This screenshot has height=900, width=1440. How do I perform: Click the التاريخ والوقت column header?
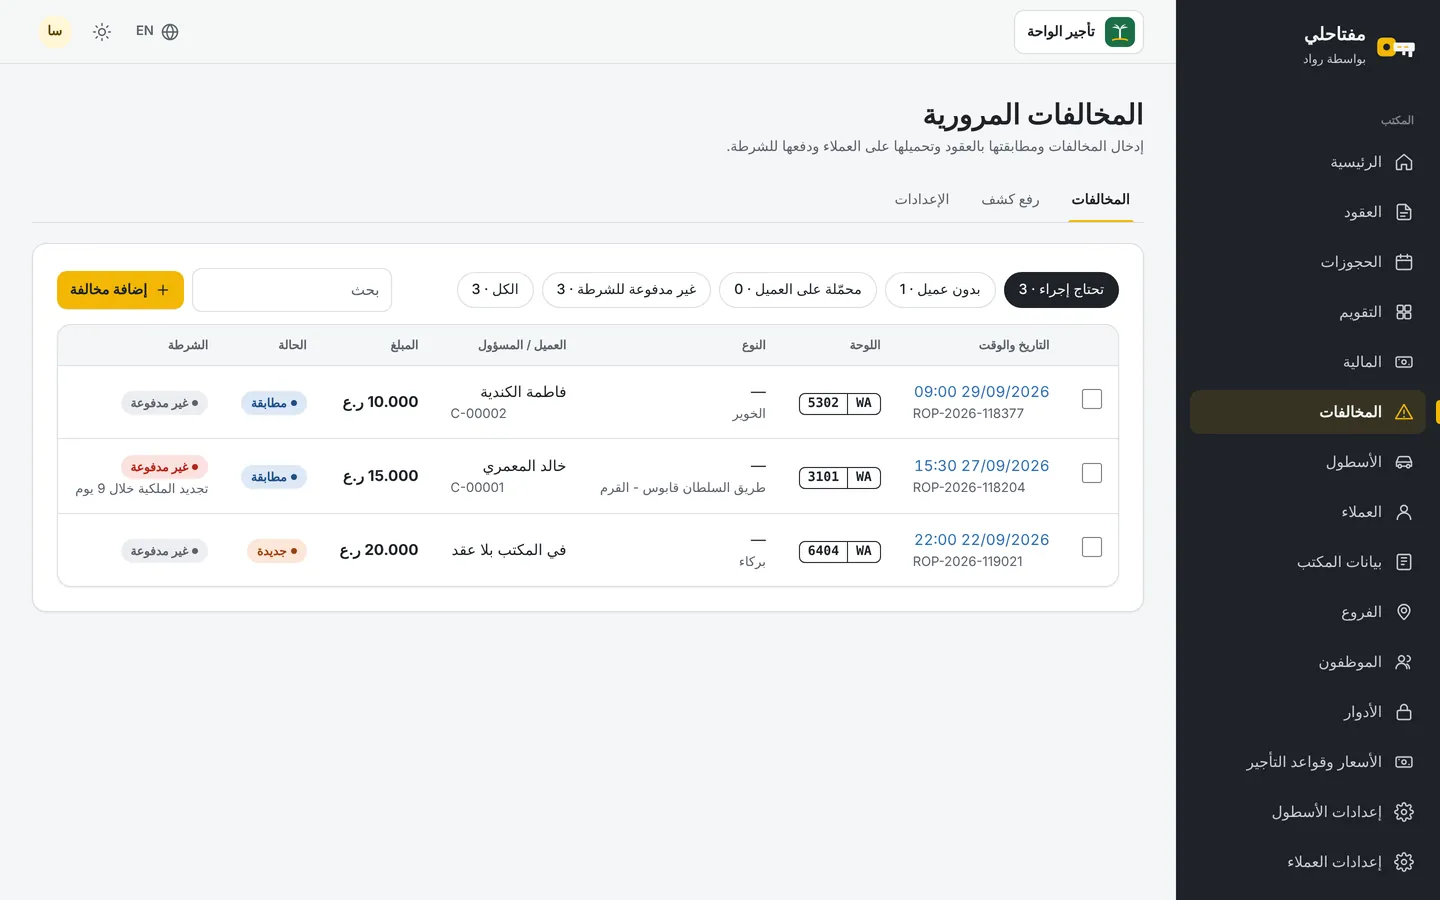tap(1014, 345)
